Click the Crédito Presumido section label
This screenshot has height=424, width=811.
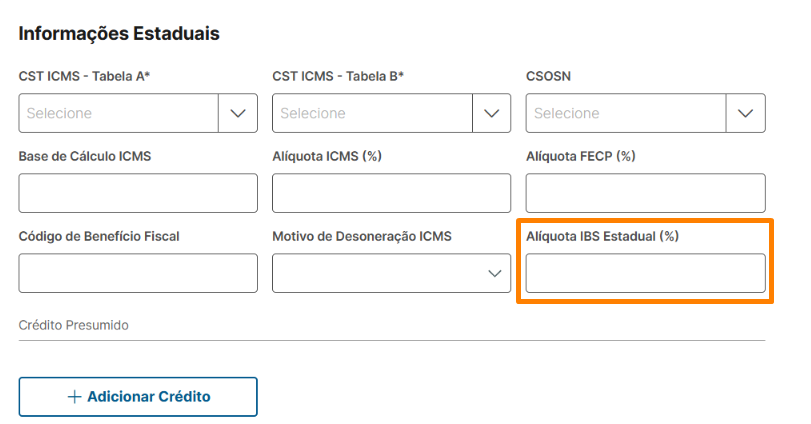(x=74, y=325)
